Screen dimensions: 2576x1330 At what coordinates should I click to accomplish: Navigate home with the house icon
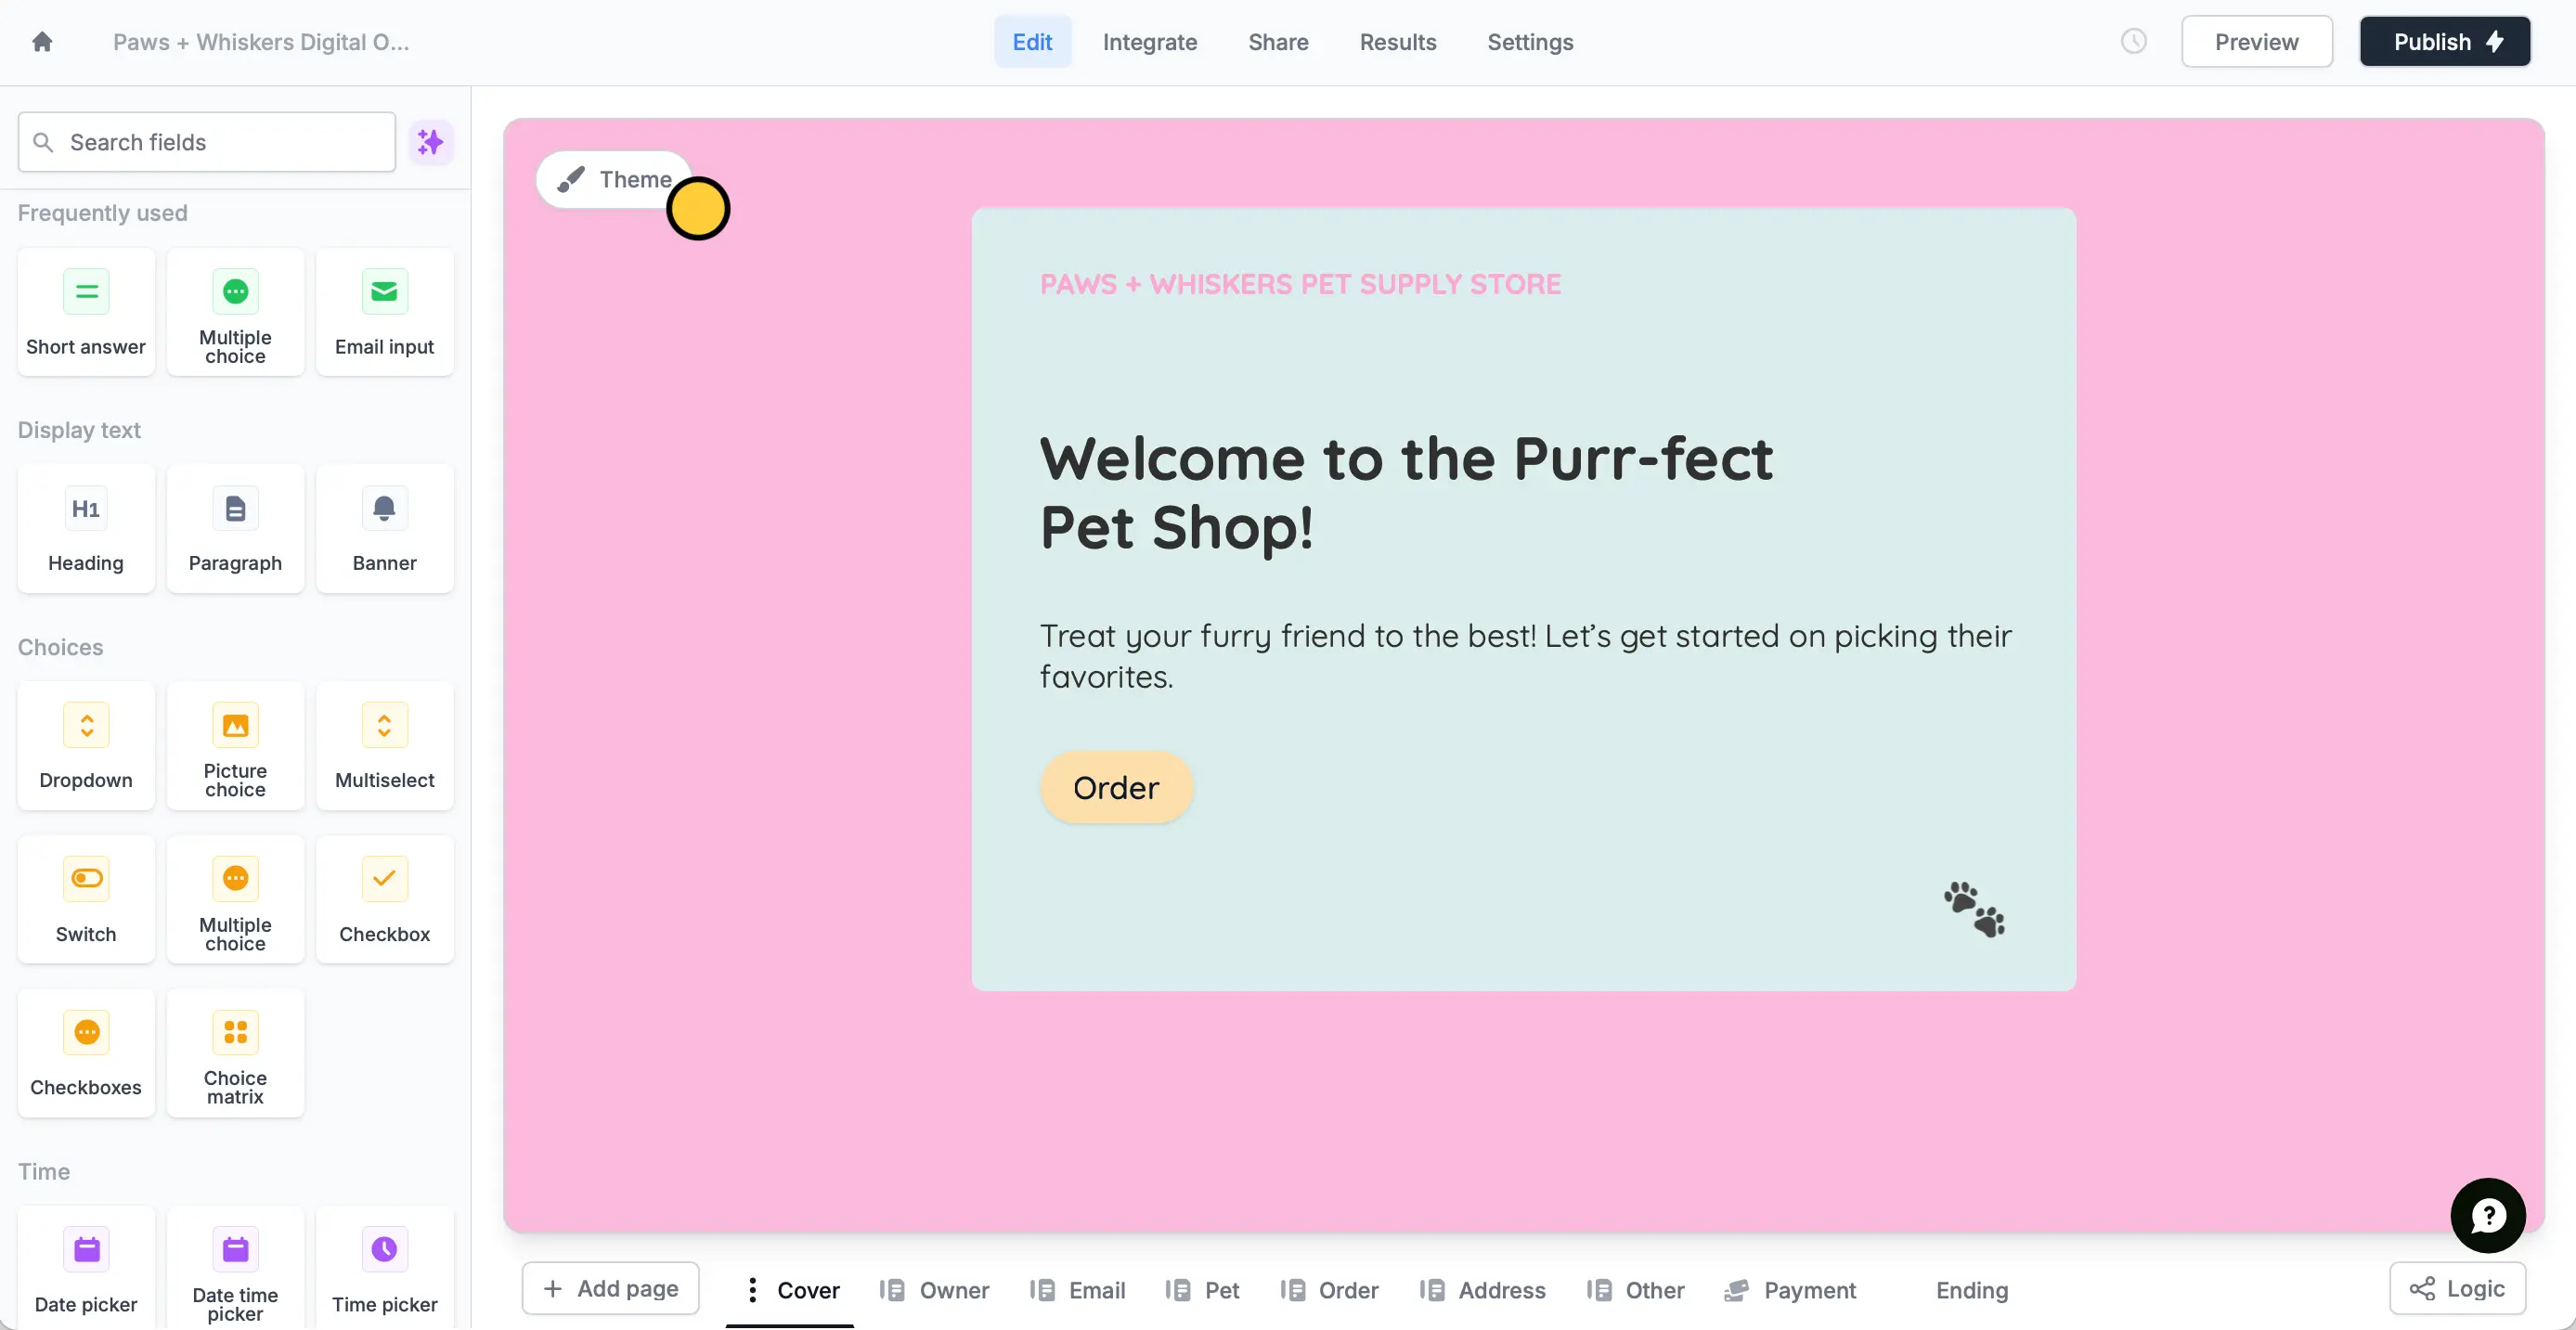click(x=43, y=41)
